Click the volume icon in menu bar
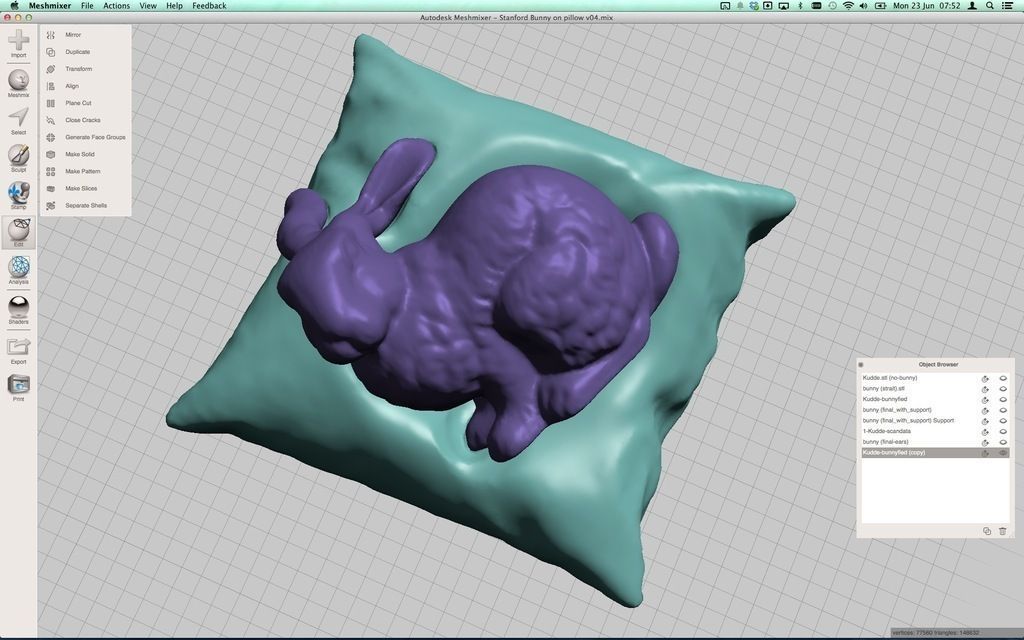Viewport: 1024px width, 640px height. (863, 5)
